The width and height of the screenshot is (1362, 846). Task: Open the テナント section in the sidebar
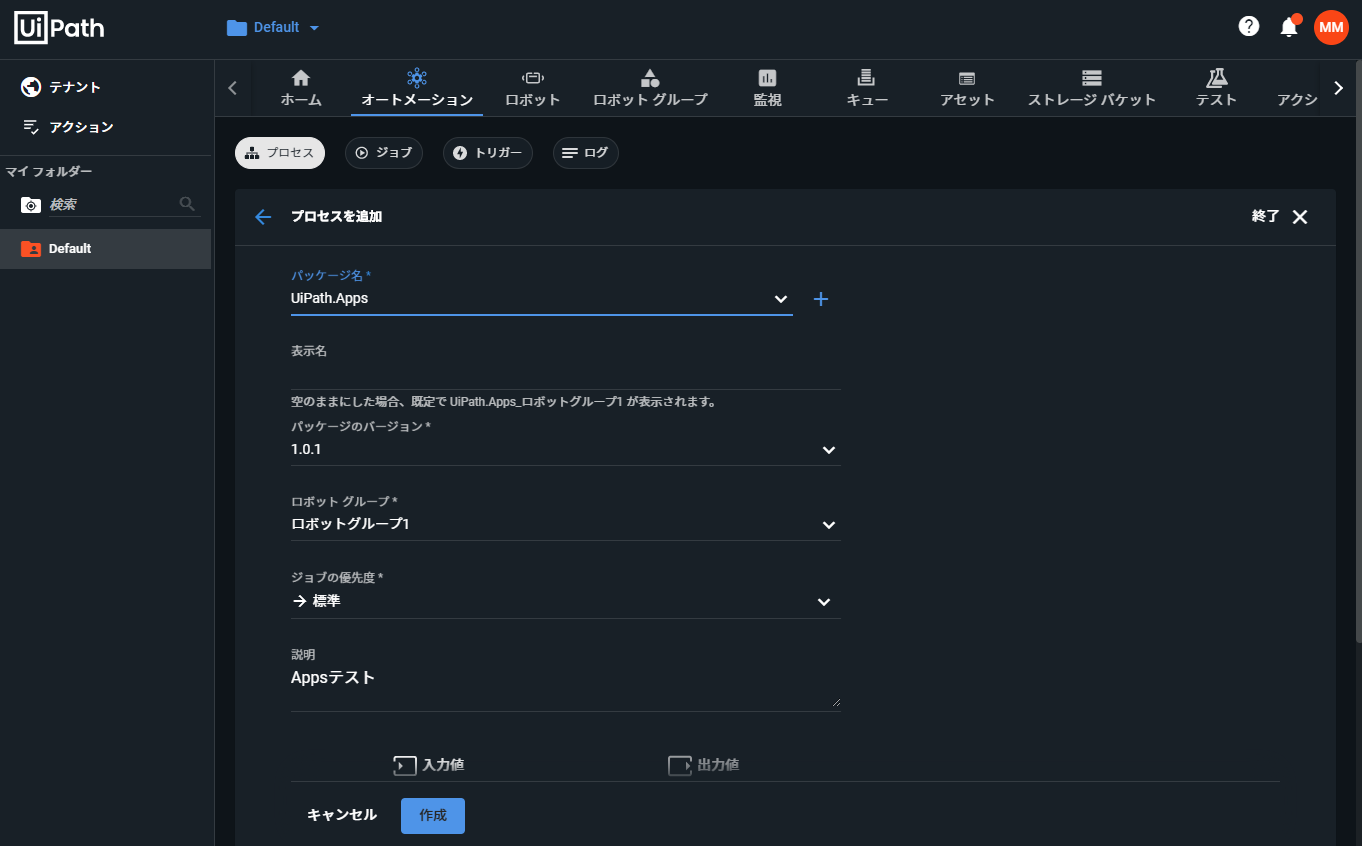[61, 87]
